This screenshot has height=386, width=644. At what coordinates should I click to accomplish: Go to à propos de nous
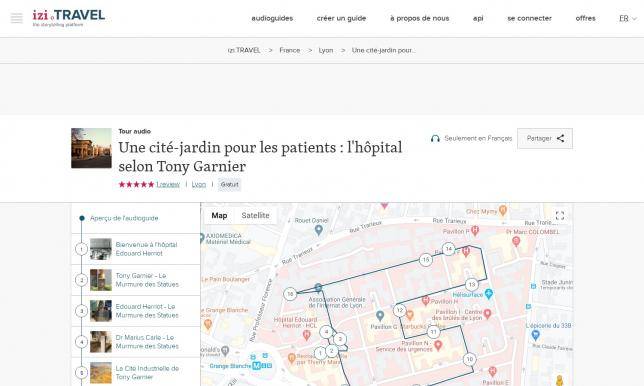pyautogui.click(x=419, y=18)
